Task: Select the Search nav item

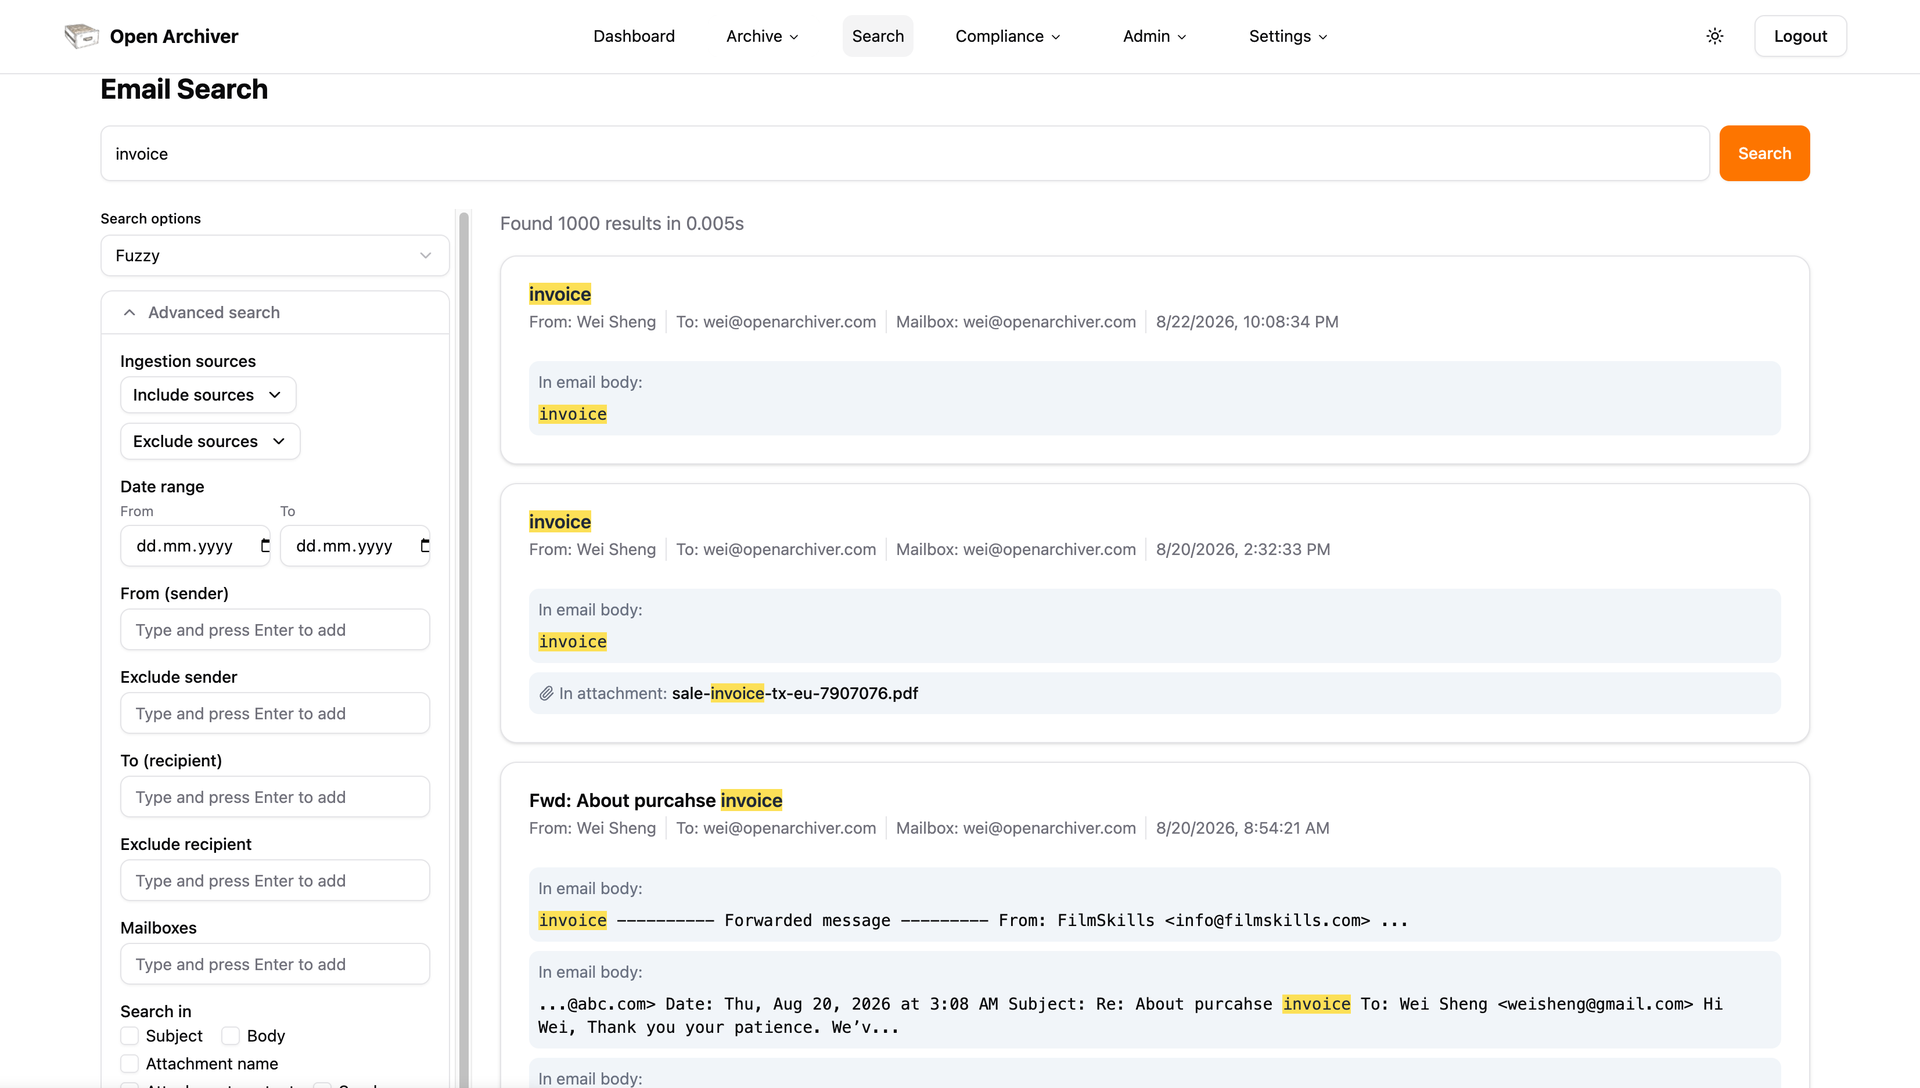Action: [x=878, y=36]
